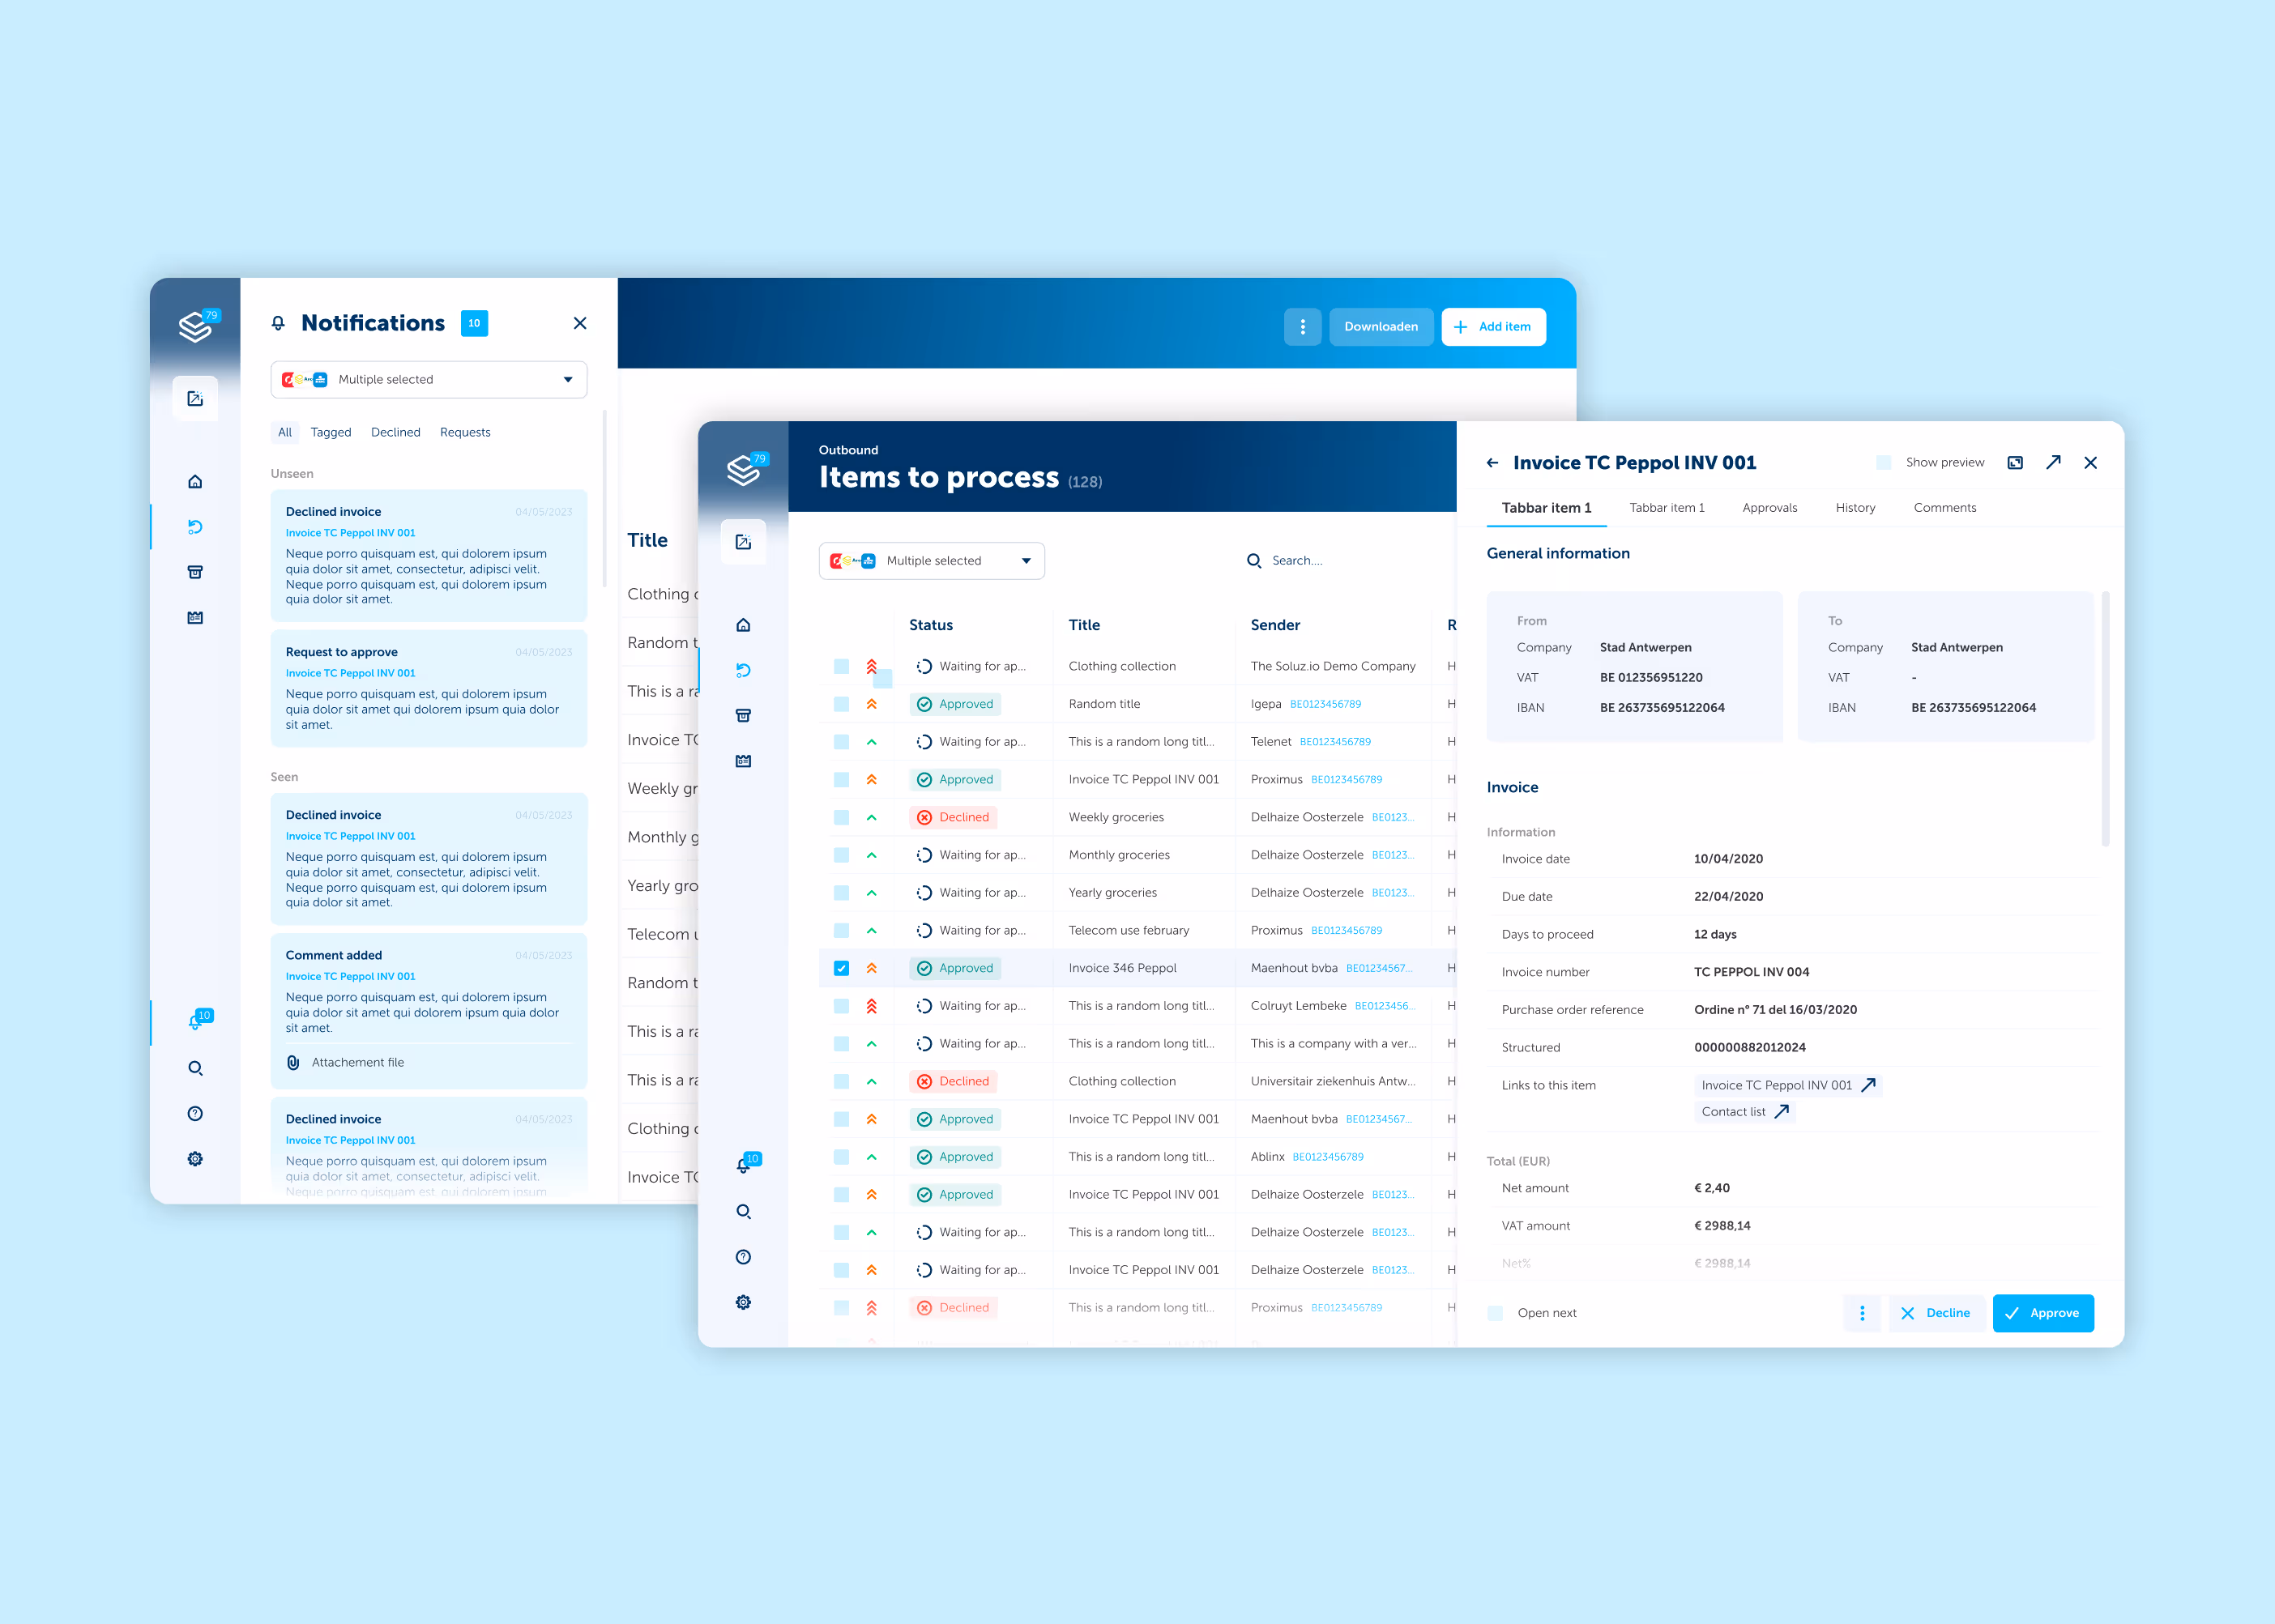Click the fullscreen preview icon in invoice header

2015,462
